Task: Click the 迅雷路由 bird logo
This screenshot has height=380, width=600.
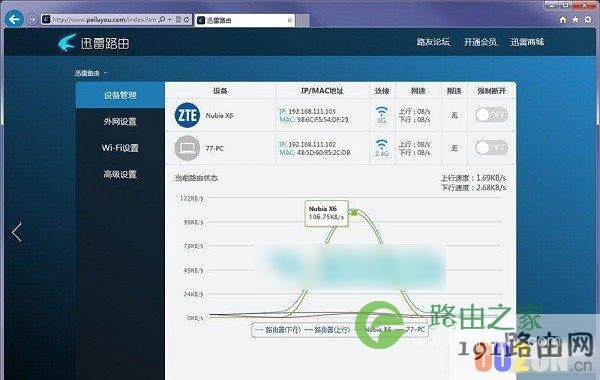Action: click(x=67, y=42)
